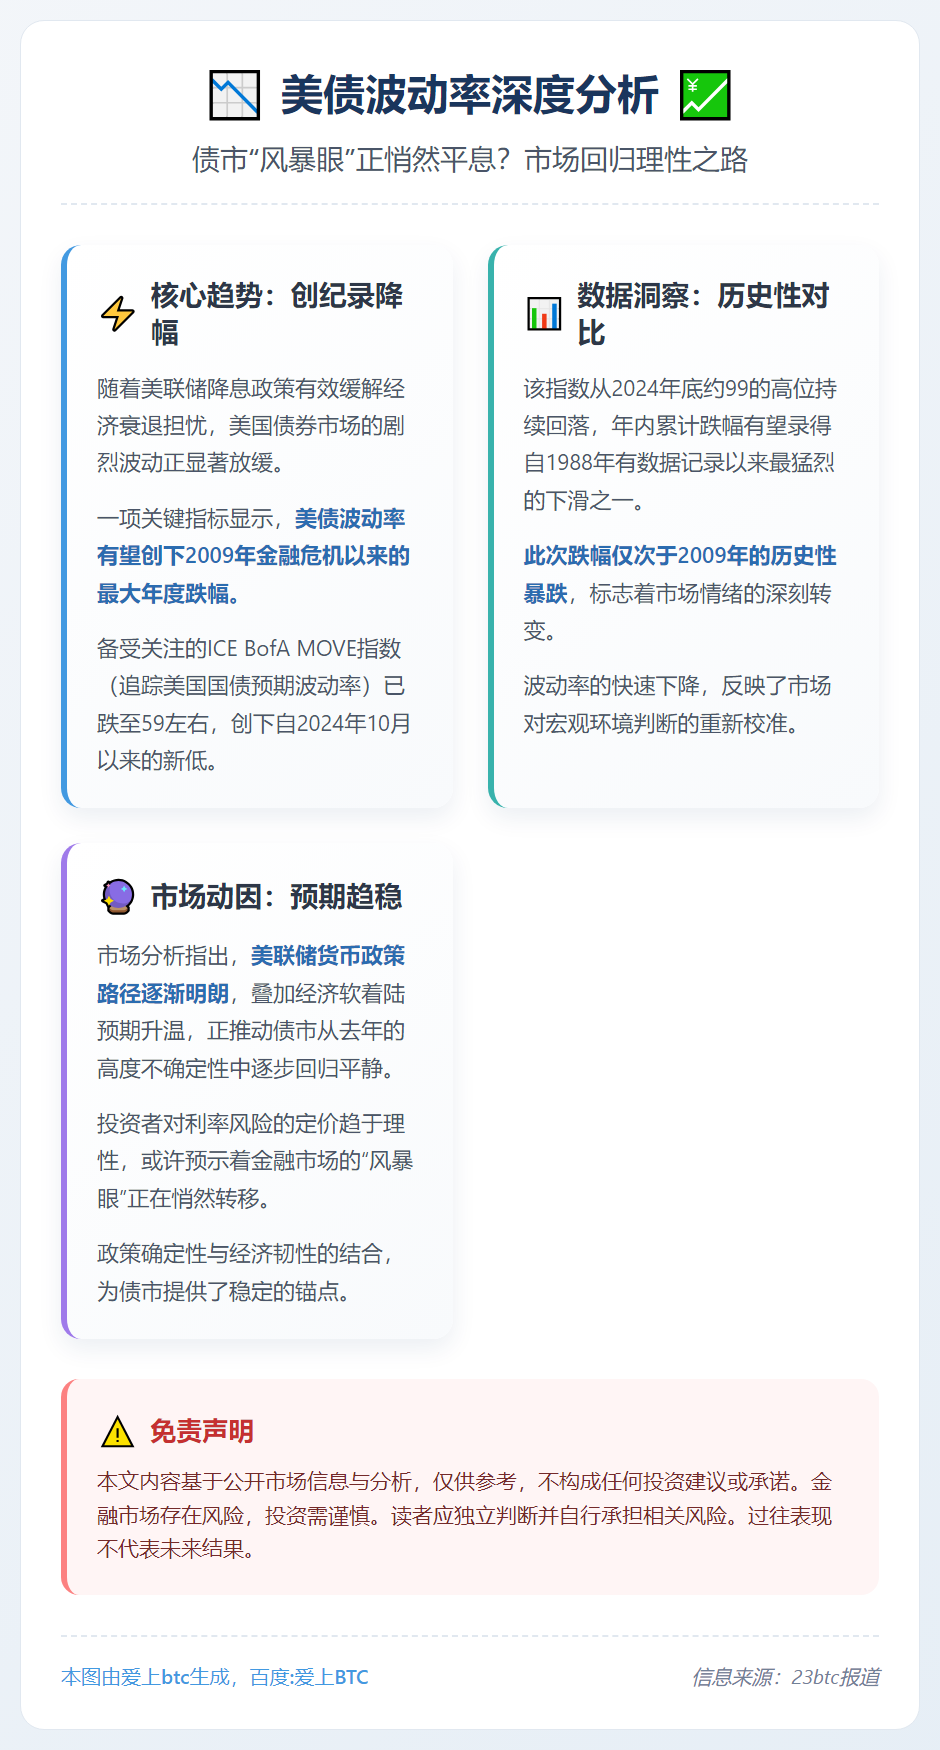Click the paragraph starting 投资者对利率风险的定价
Viewport: 940px width, 1750px height.
pos(255,1161)
